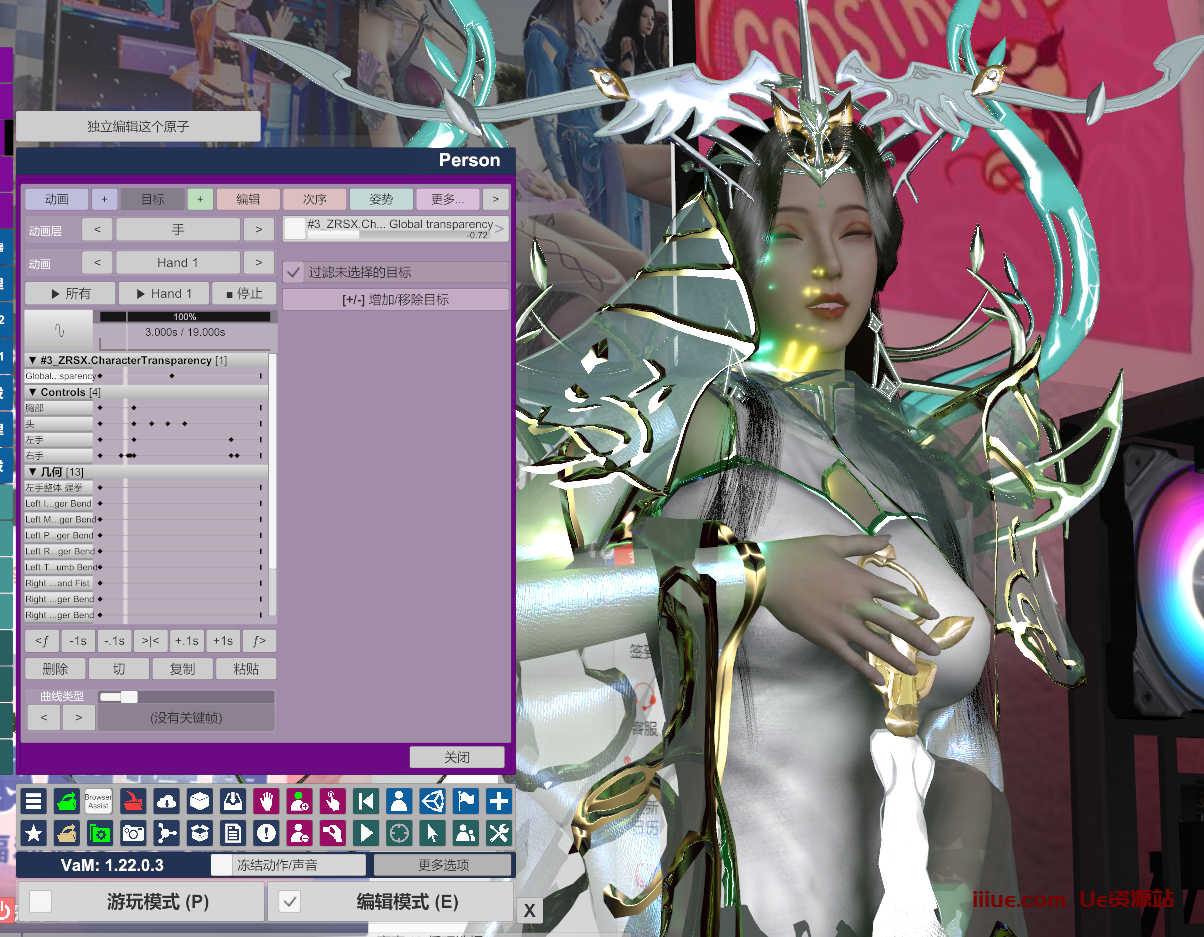Open the 姿势 tab
This screenshot has width=1204, height=937.
[x=380, y=199]
